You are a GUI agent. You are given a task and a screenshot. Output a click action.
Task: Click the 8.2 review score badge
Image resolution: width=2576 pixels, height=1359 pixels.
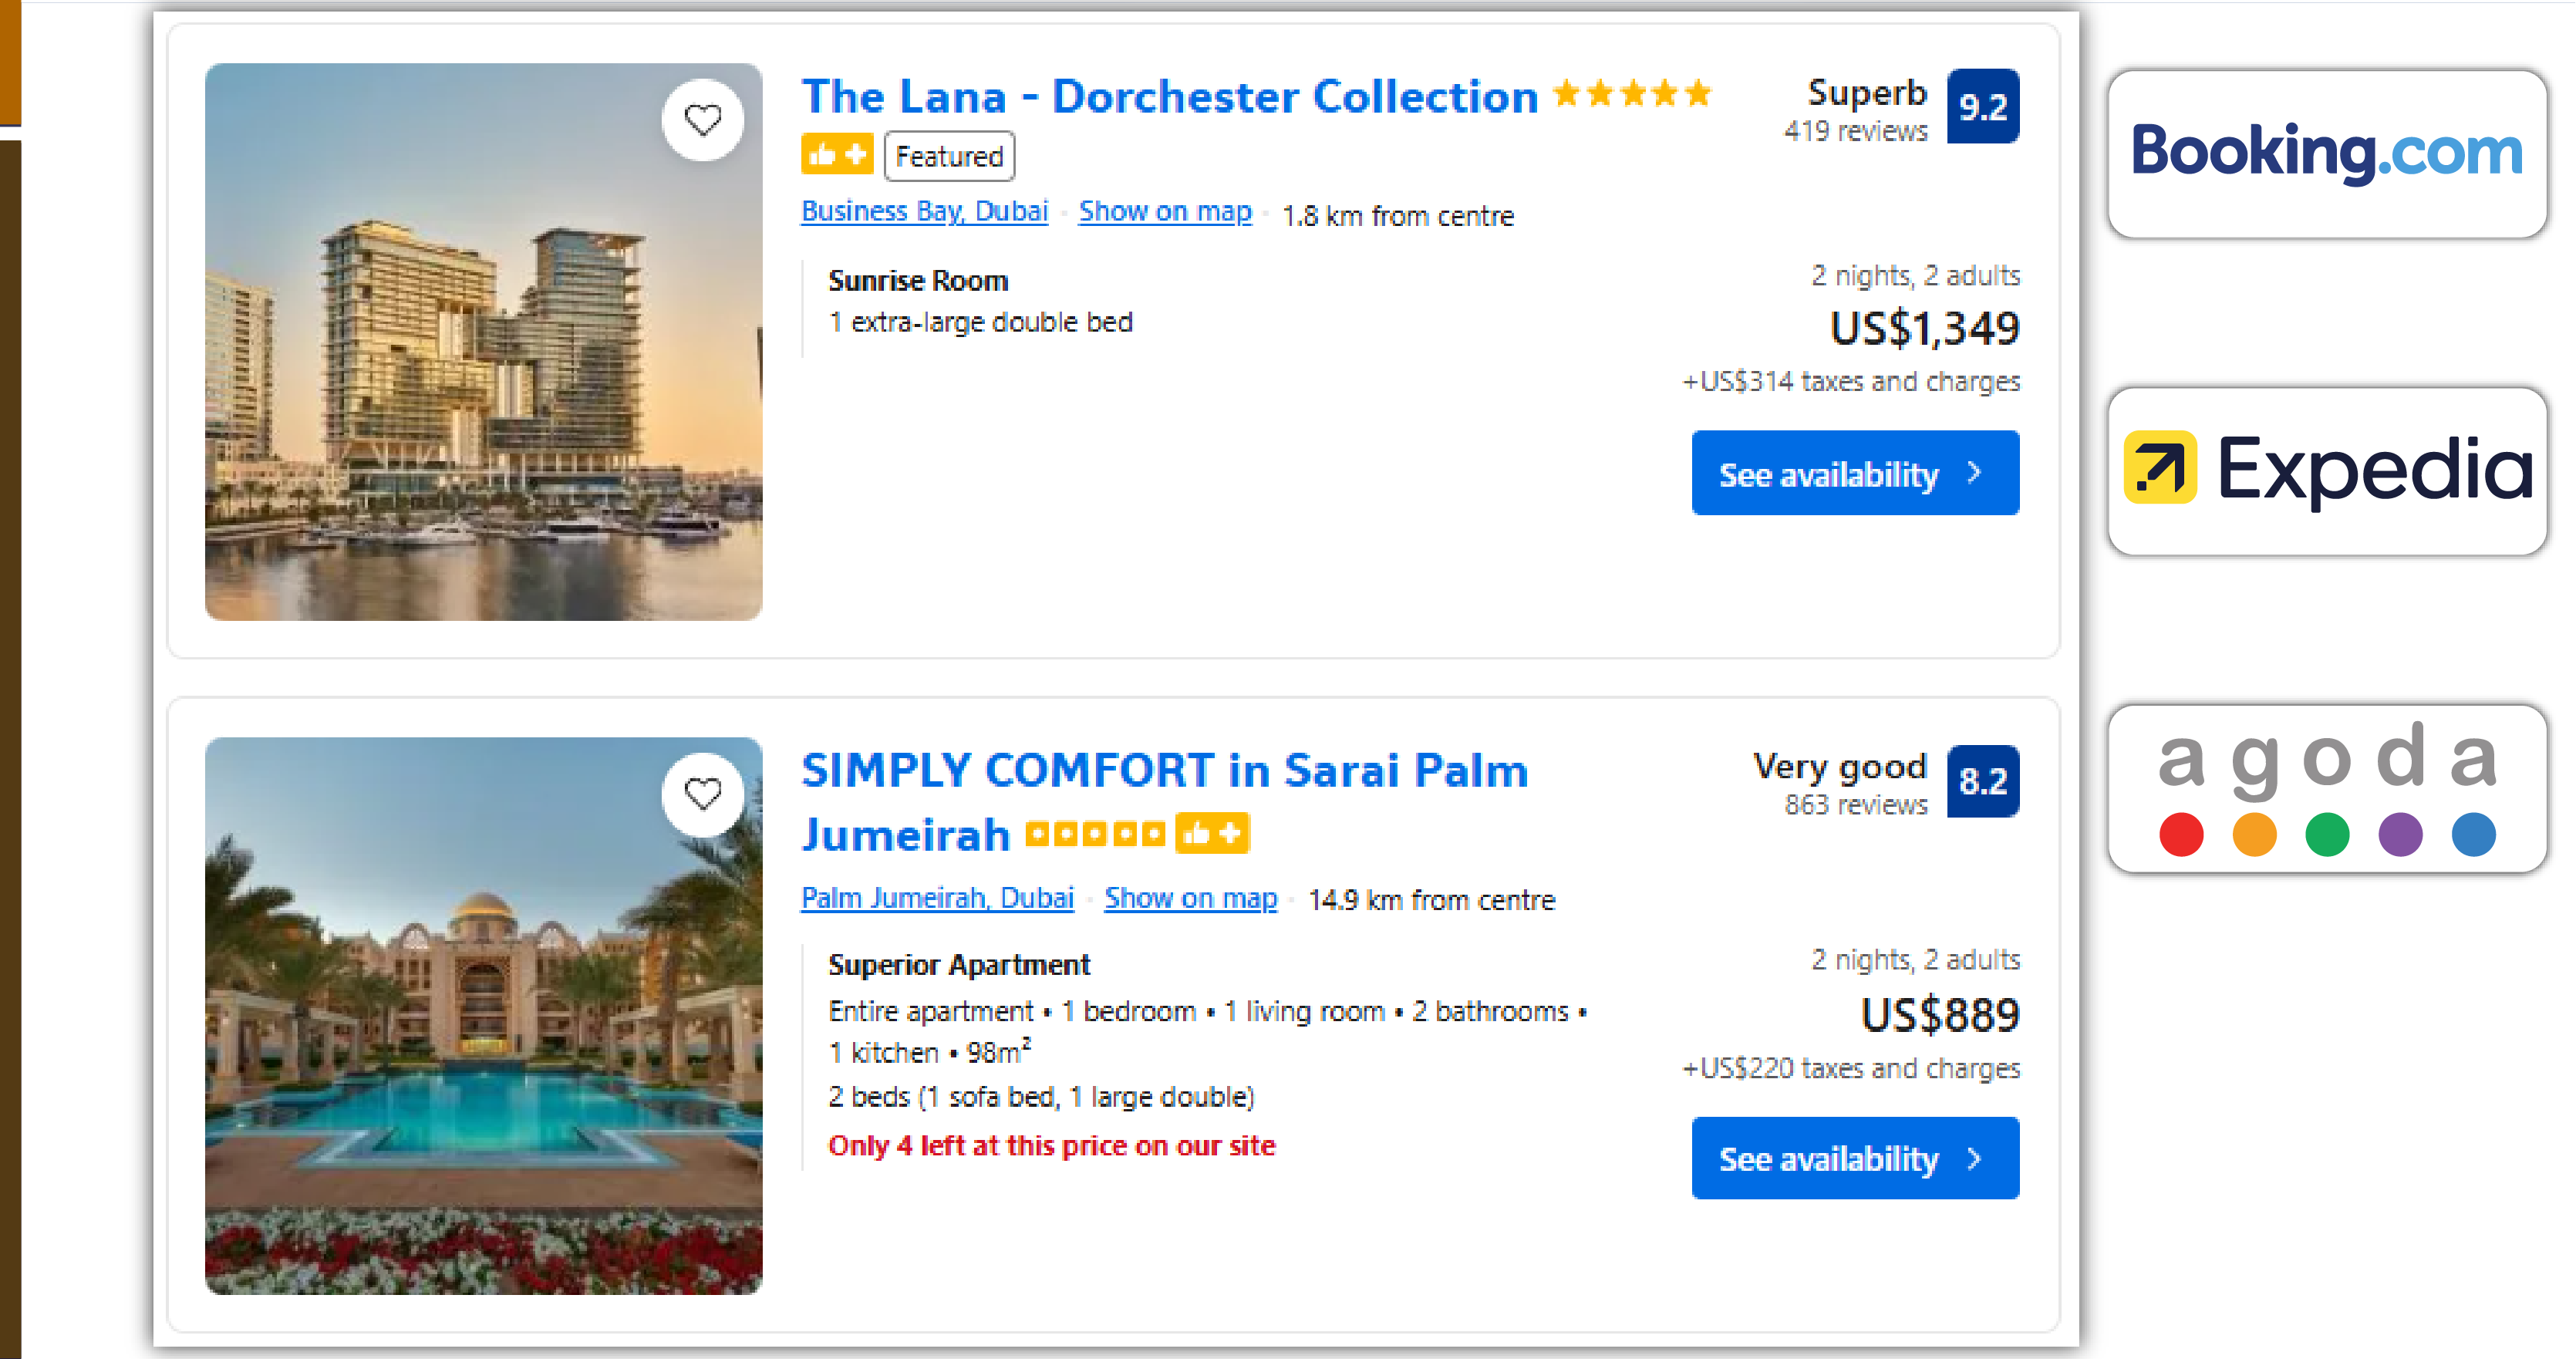(1982, 781)
